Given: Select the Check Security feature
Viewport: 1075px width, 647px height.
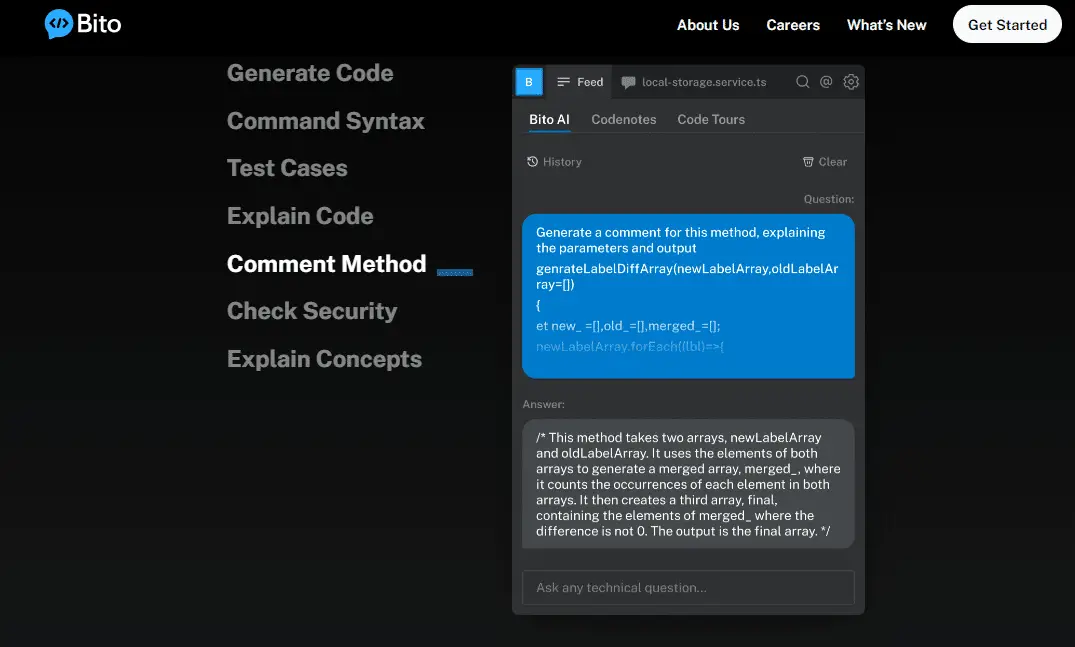Looking at the screenshot, I should [312, 311].
